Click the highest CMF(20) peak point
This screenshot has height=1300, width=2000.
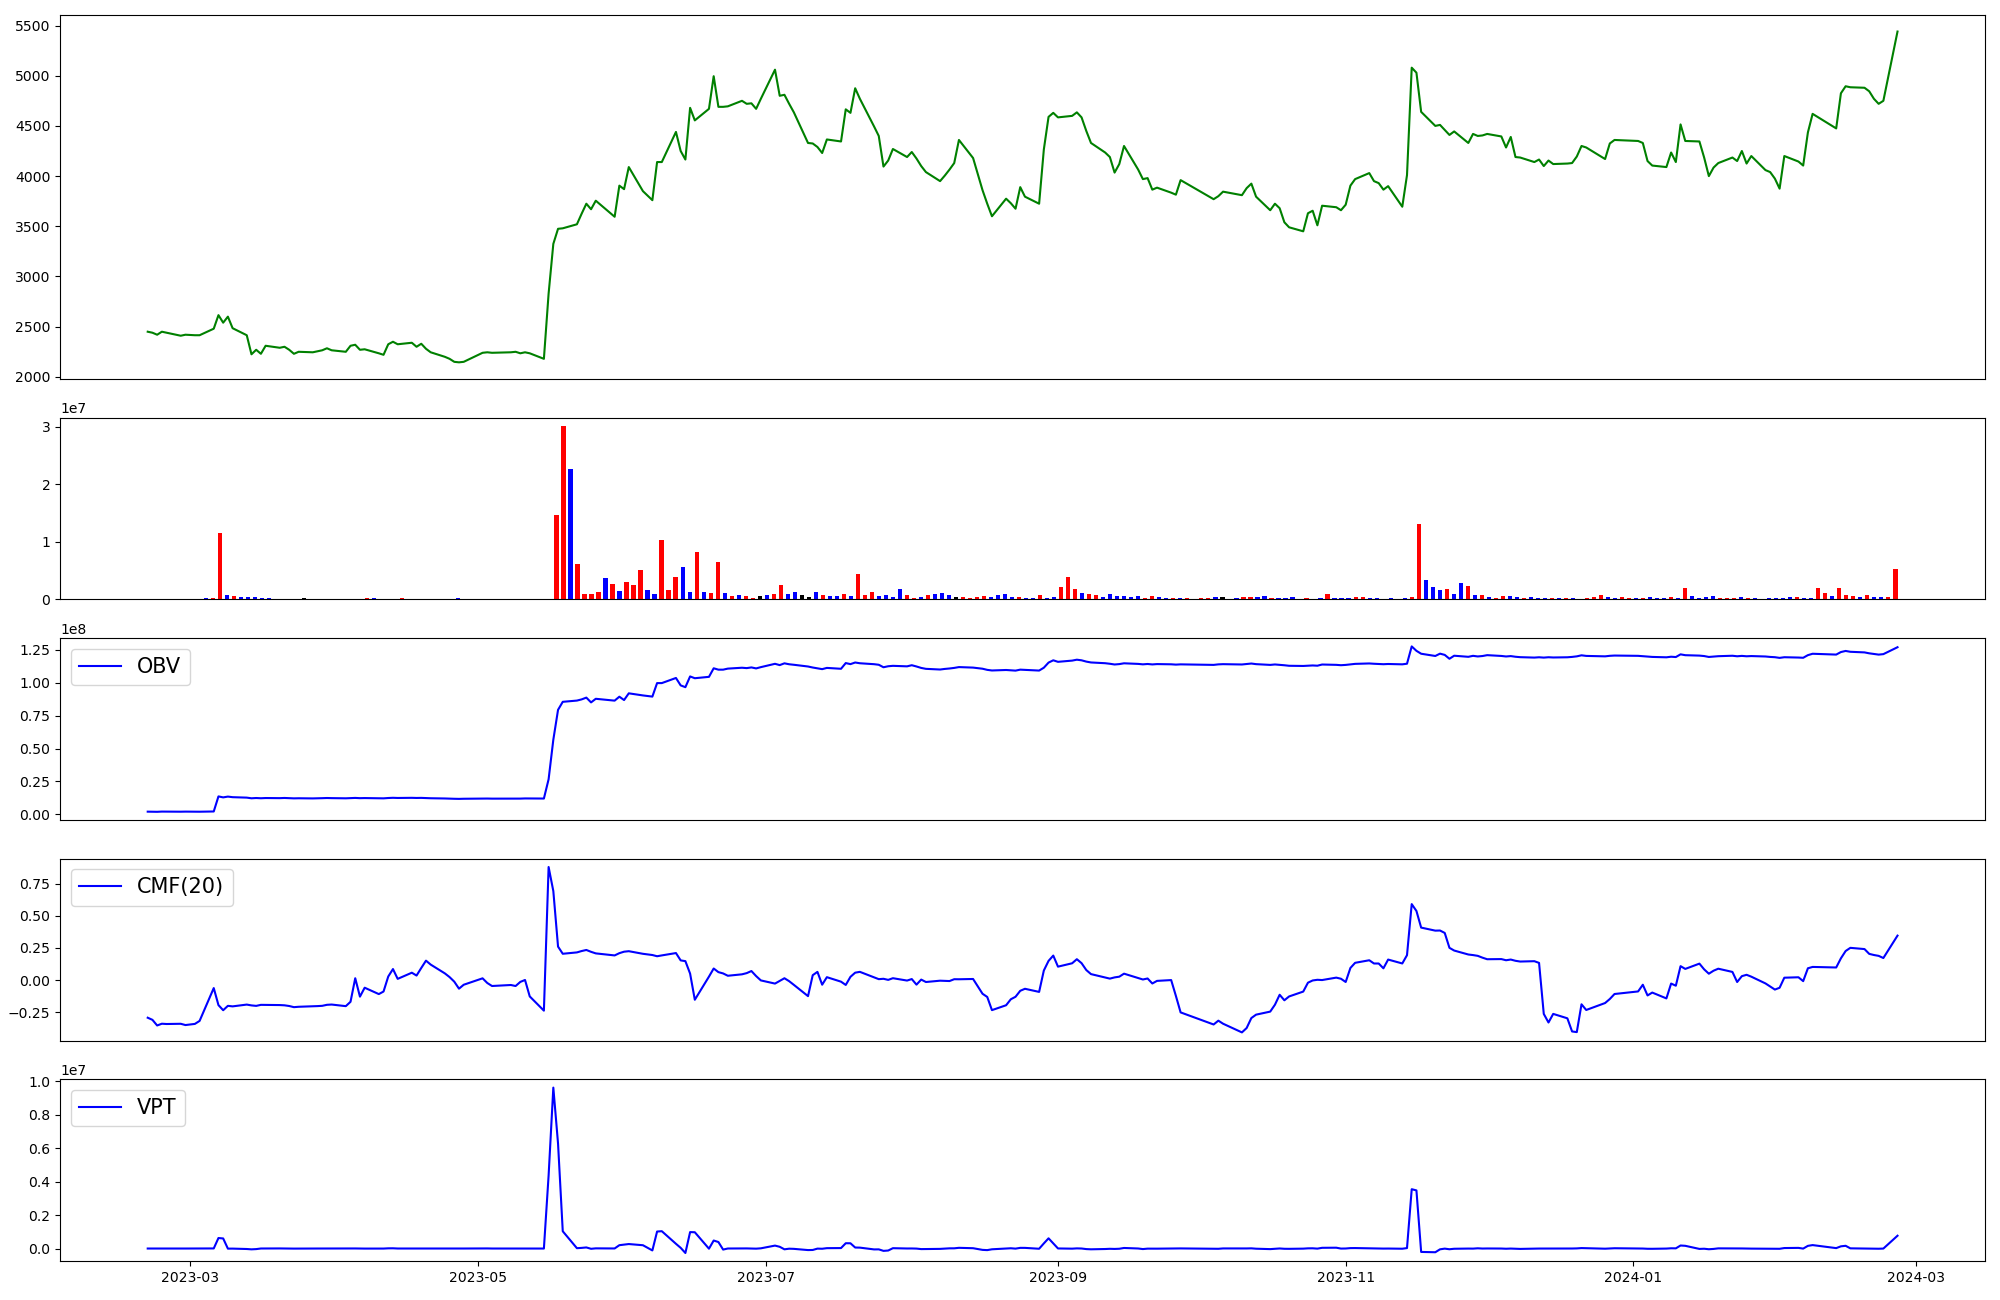548,867
